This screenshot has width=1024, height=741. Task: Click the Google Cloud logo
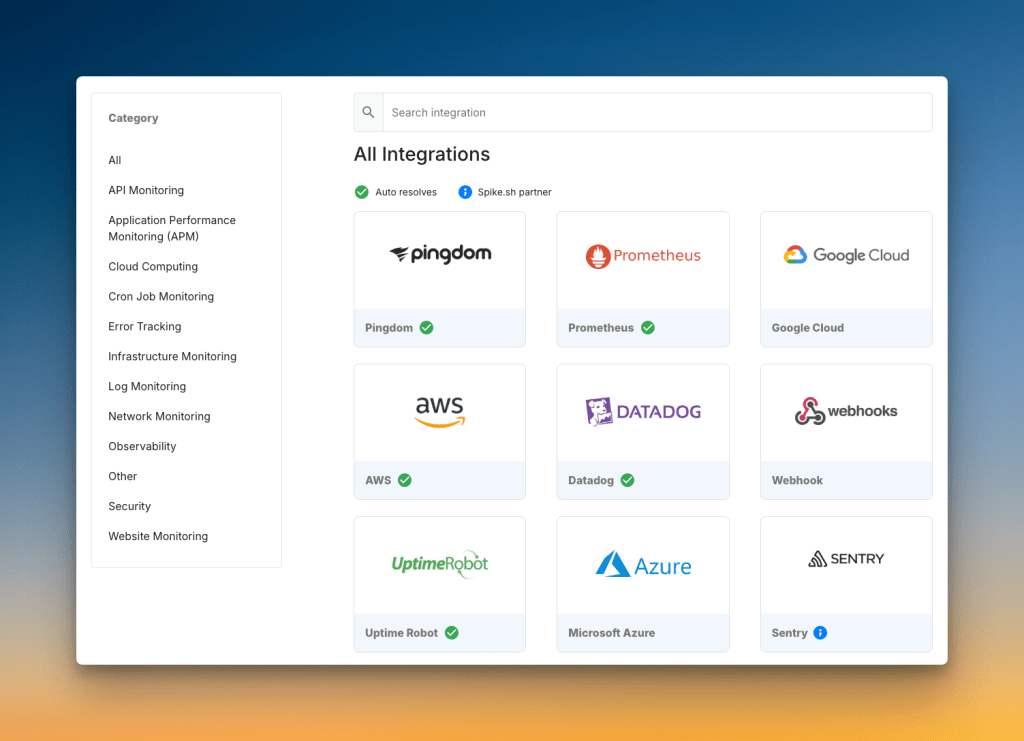tap(846, 255)
